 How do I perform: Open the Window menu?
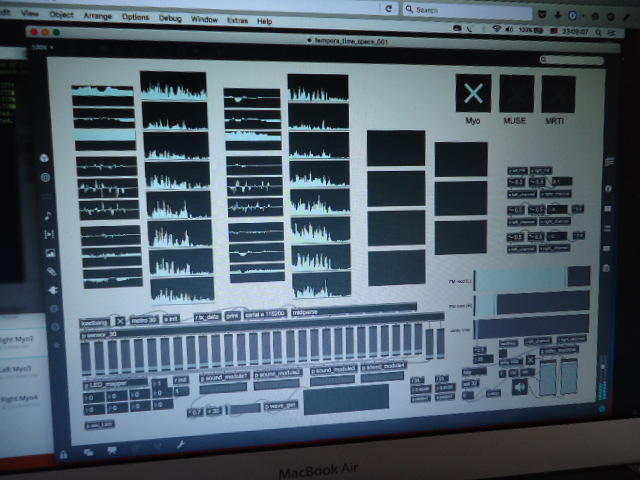tap(204, 19)
